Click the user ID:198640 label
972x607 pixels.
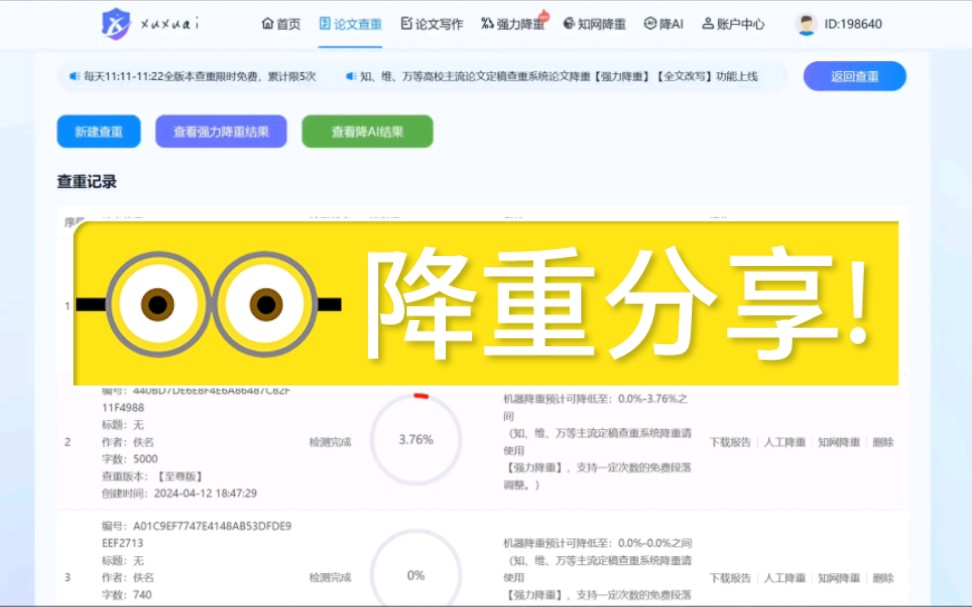(853, 24)
